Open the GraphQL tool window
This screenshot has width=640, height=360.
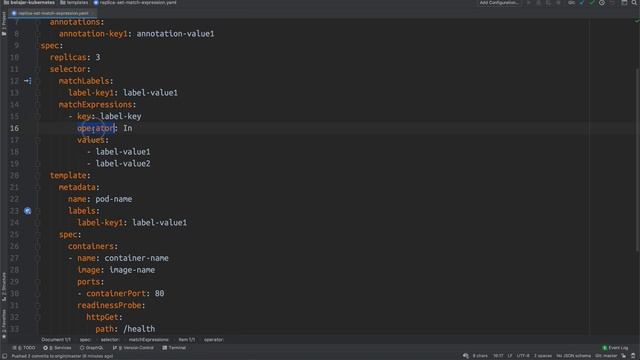(91, 348)
